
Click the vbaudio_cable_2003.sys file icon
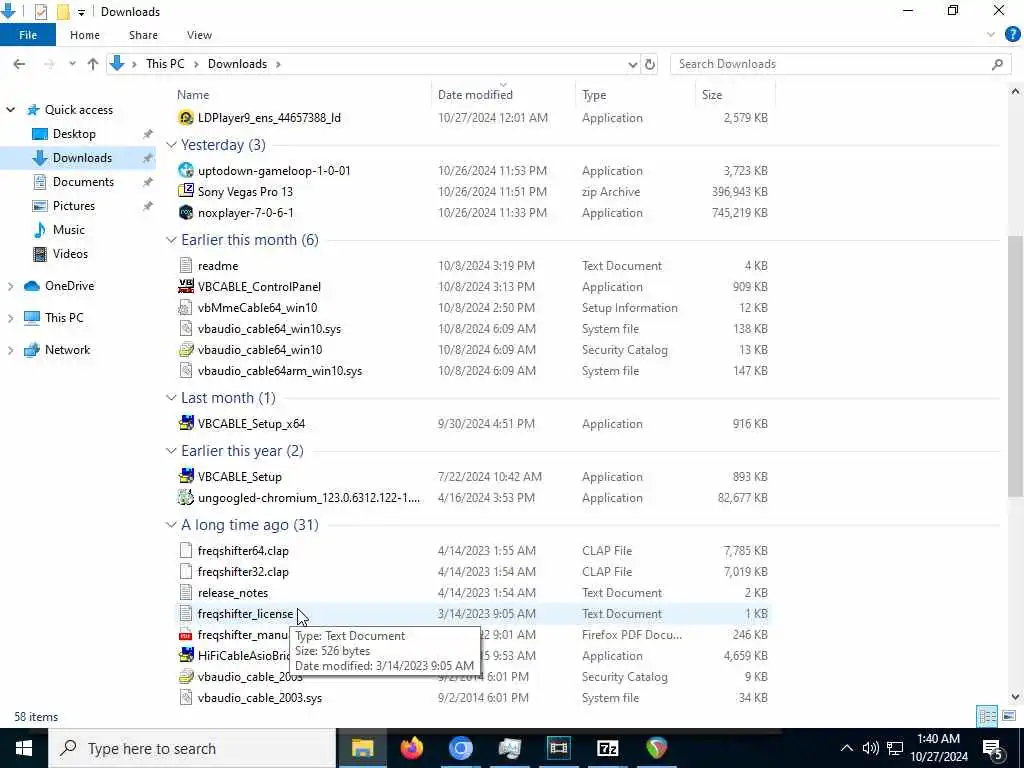[186, 697]
